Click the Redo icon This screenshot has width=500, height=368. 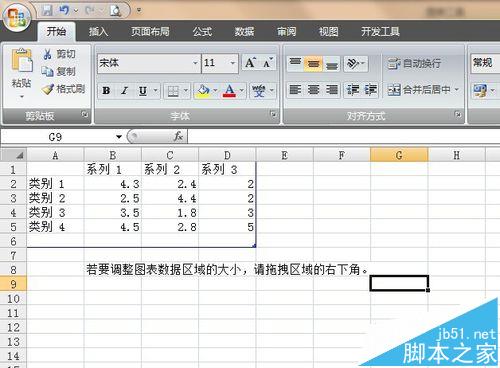pos(90,10)
